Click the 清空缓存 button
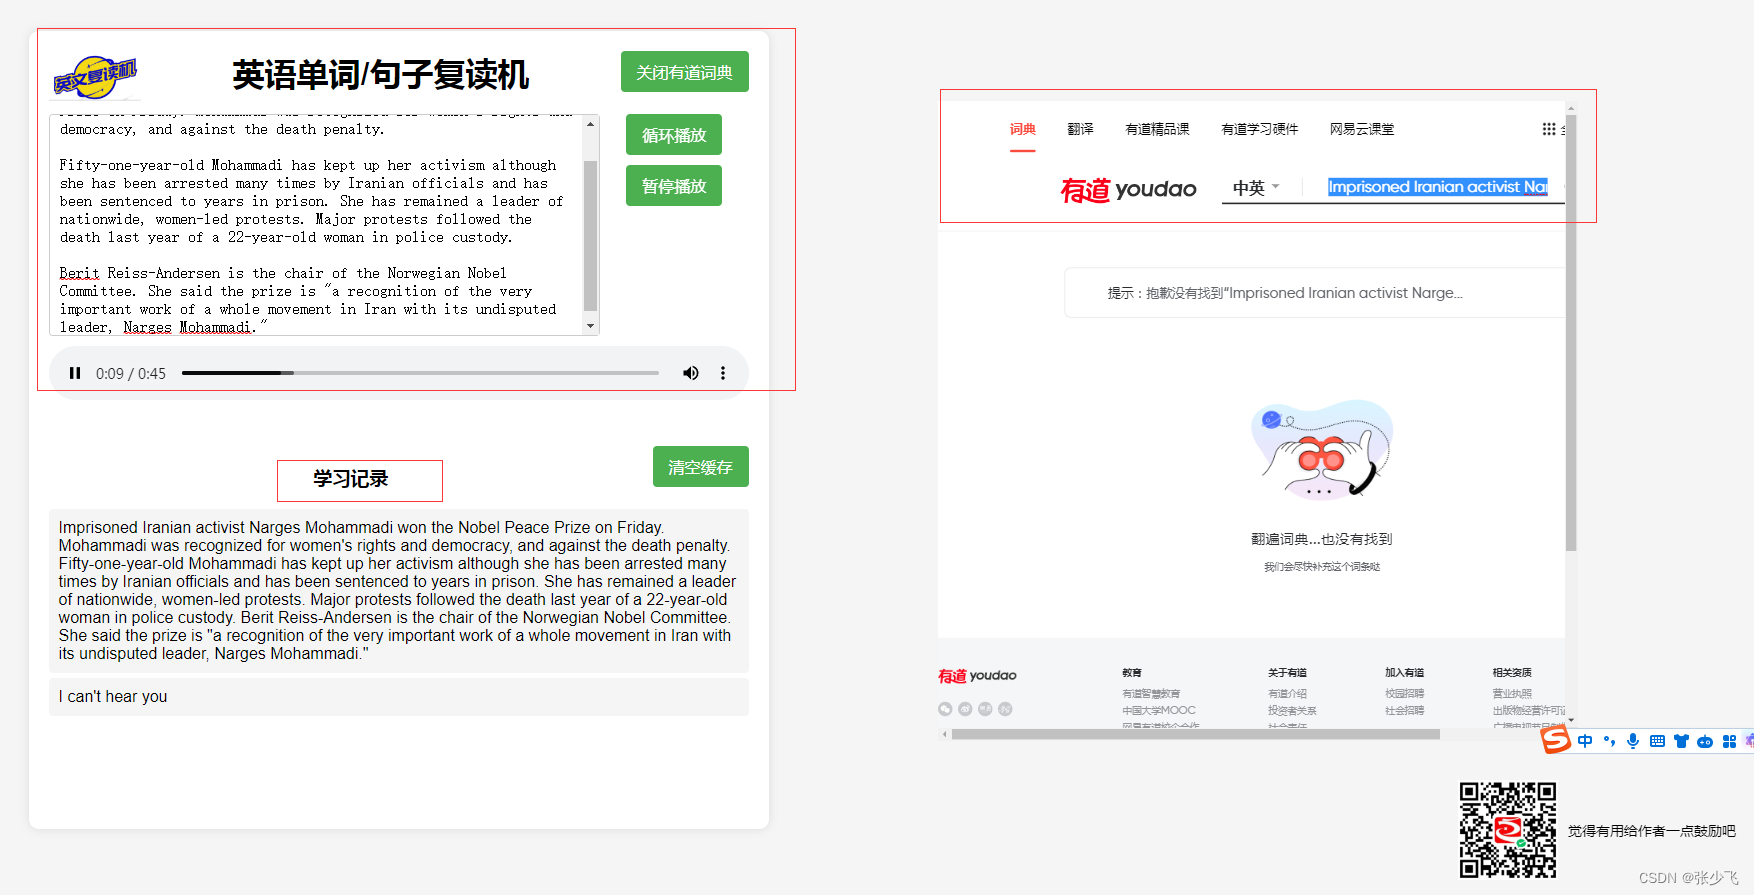 (x=701, y=467)
